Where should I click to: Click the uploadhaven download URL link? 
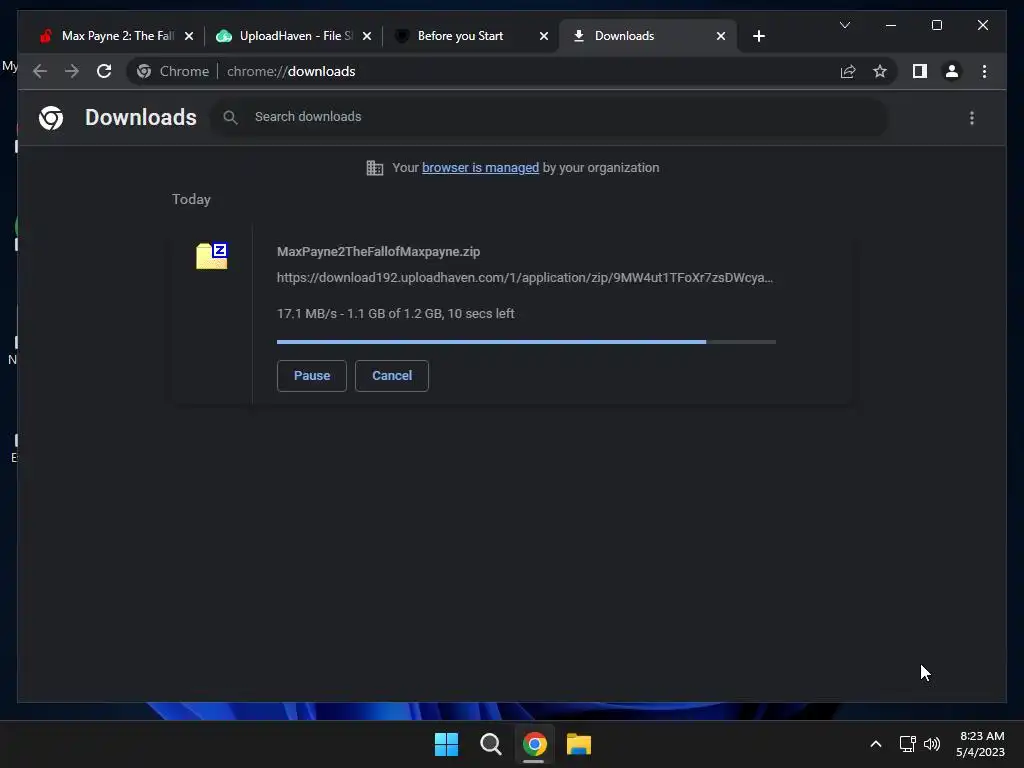[524, 278]
